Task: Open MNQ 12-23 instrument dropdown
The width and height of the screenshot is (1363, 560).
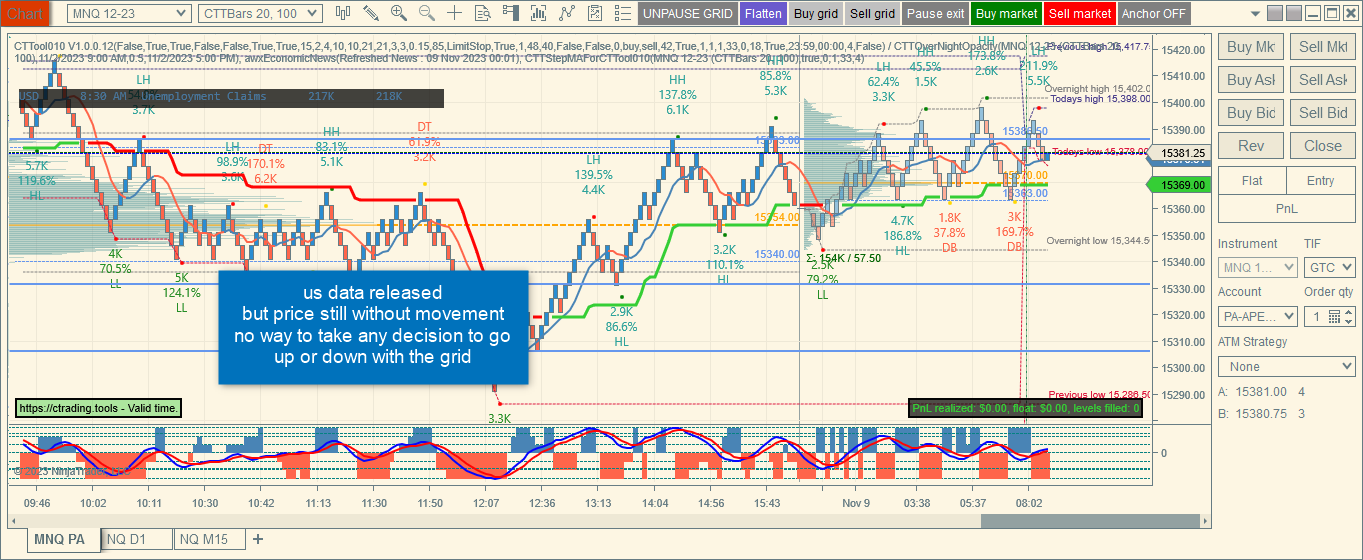Action: pyautogui.click(x=129, y=13)
